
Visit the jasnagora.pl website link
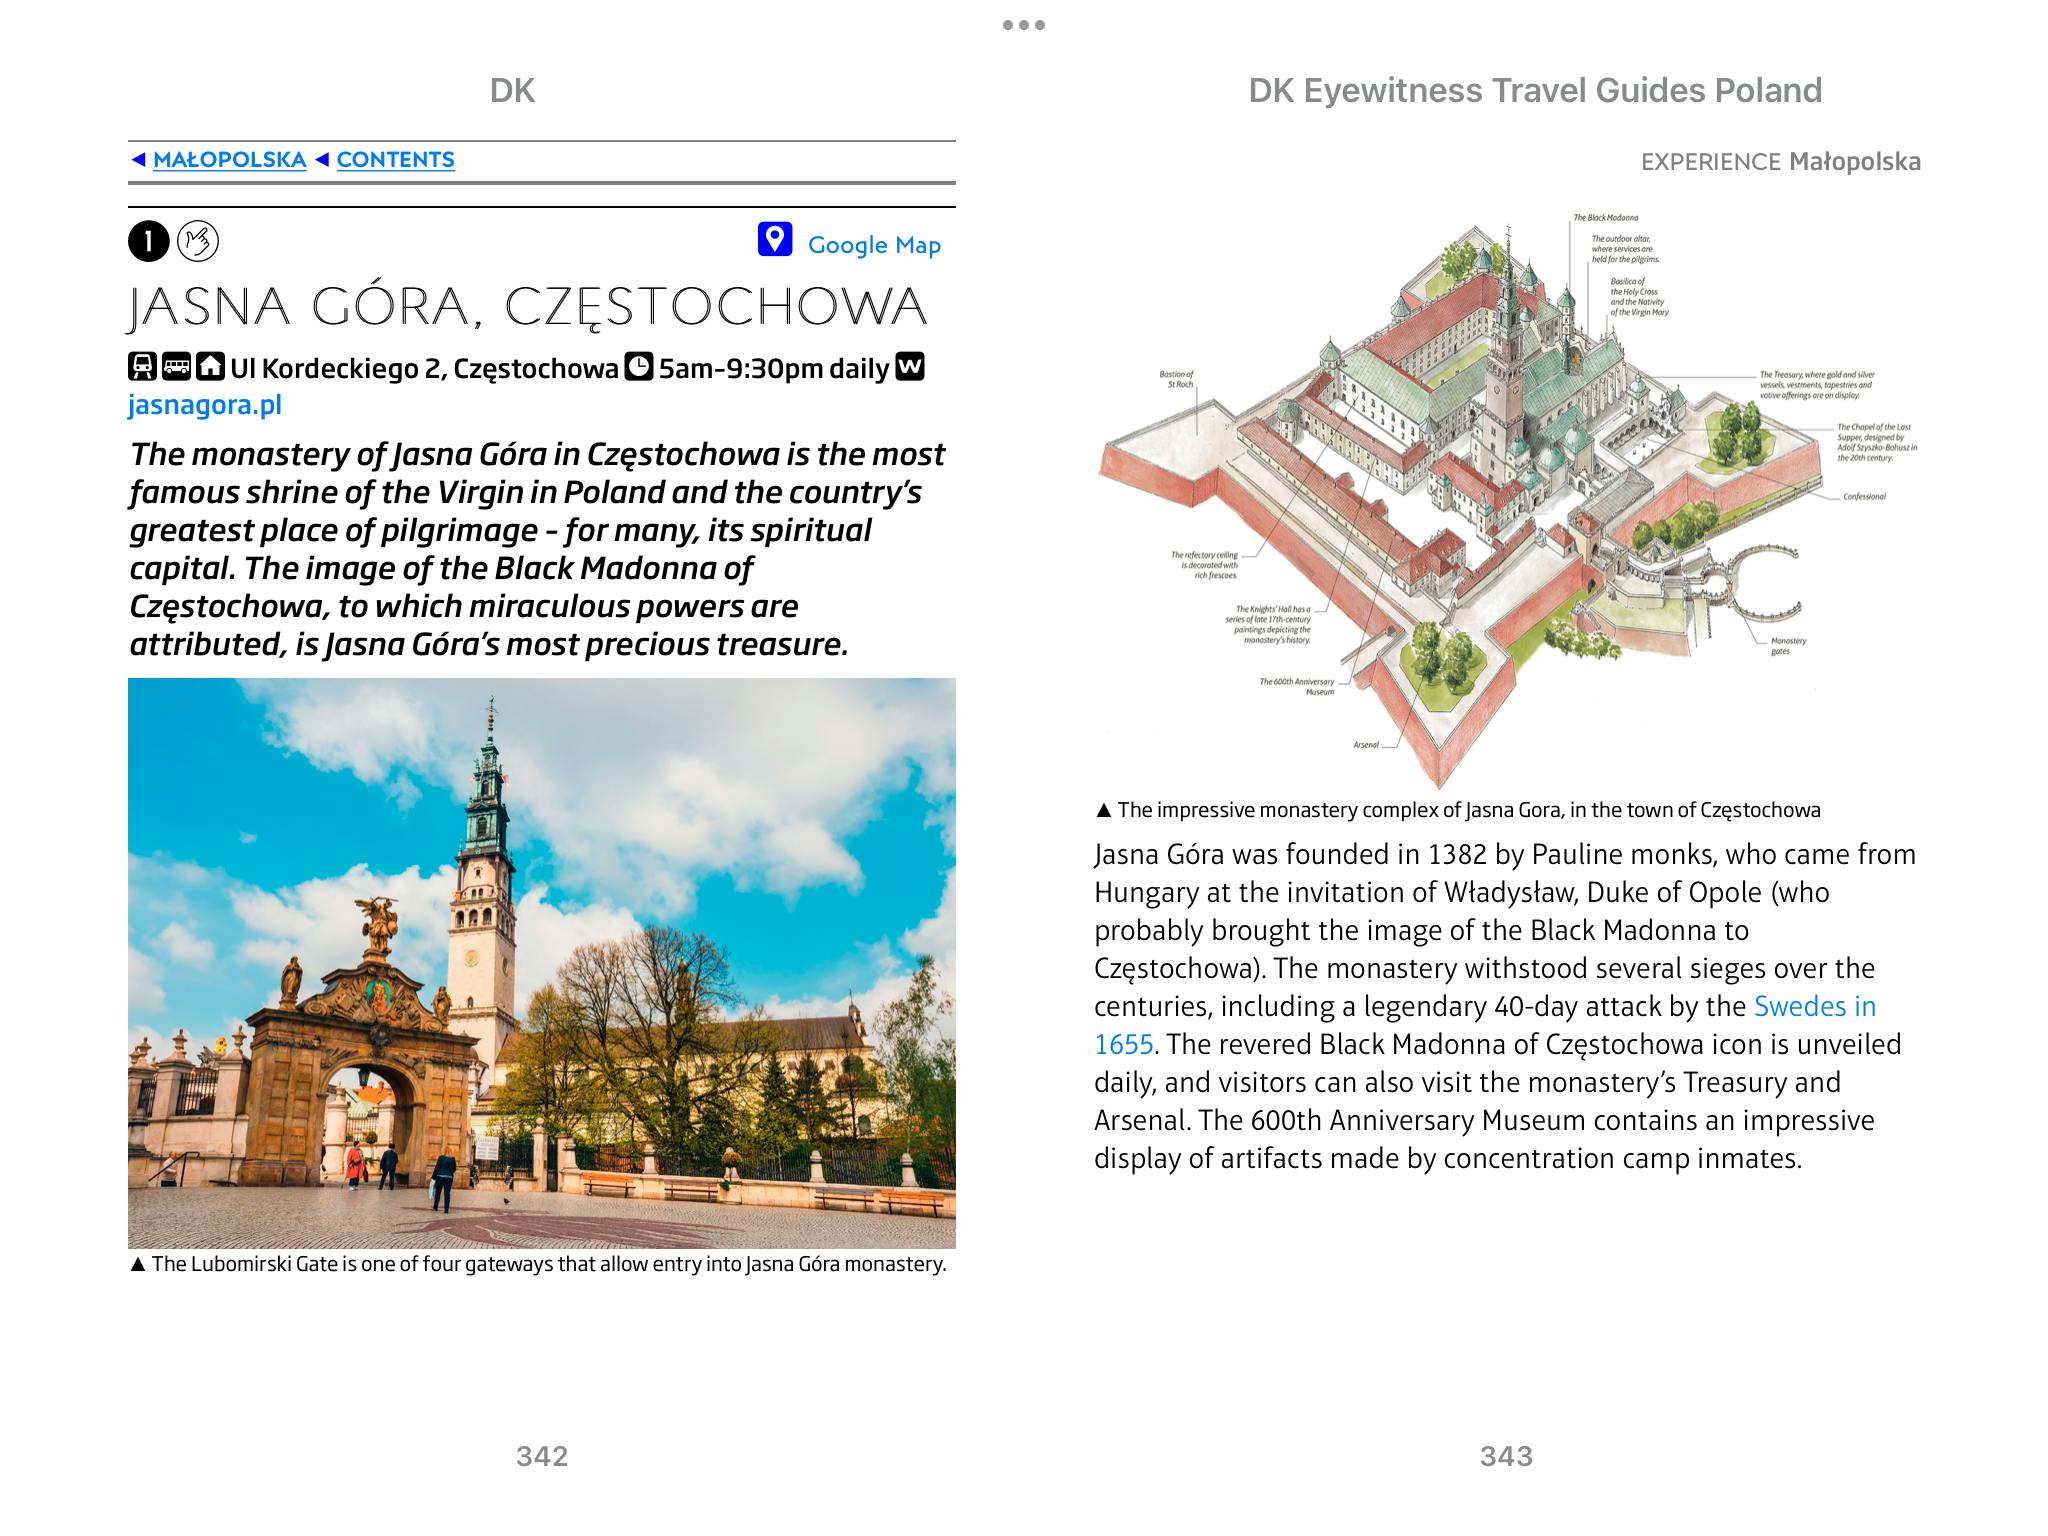(205, 405)
